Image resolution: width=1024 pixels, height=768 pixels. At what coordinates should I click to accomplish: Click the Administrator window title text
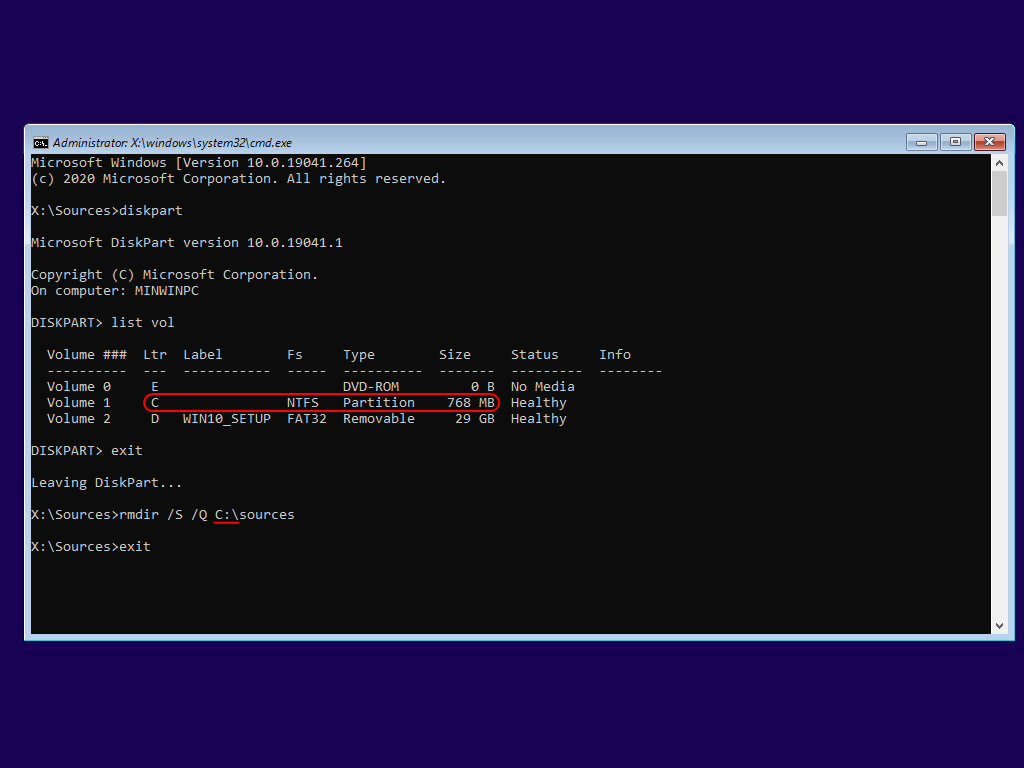click(x=172, y=142)
